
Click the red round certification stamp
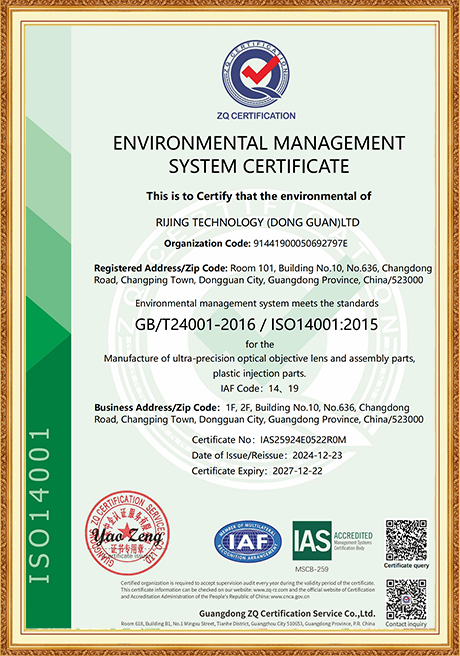tap(128, 533)
